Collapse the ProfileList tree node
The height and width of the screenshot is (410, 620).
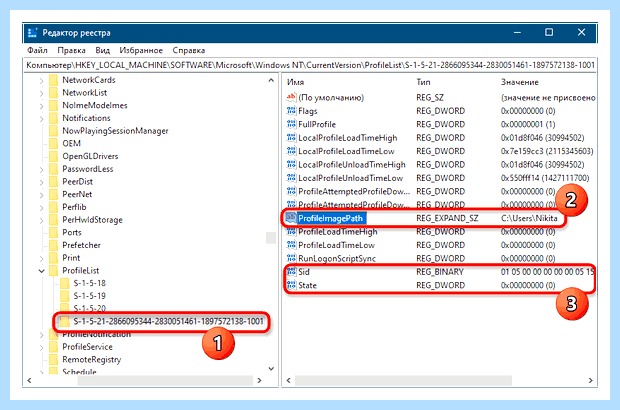click(42, 271)
